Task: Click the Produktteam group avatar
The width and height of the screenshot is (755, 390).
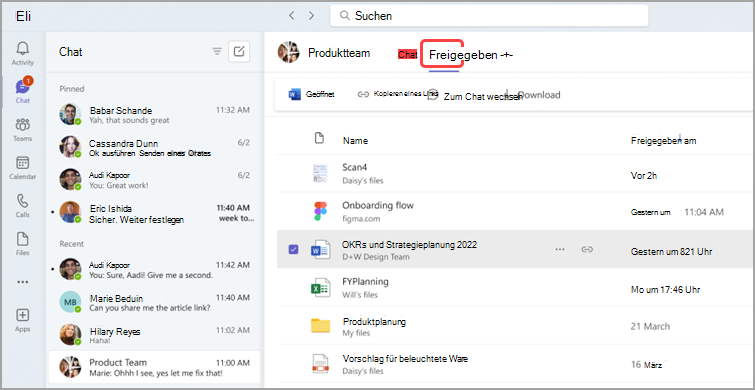Action: 289,52
